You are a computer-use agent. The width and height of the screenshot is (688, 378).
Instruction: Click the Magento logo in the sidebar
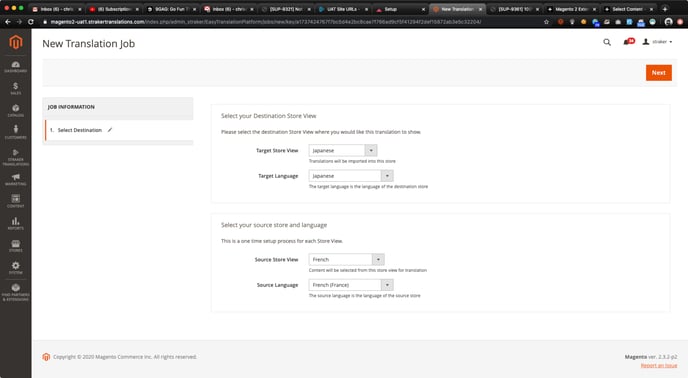pos(16,42)
